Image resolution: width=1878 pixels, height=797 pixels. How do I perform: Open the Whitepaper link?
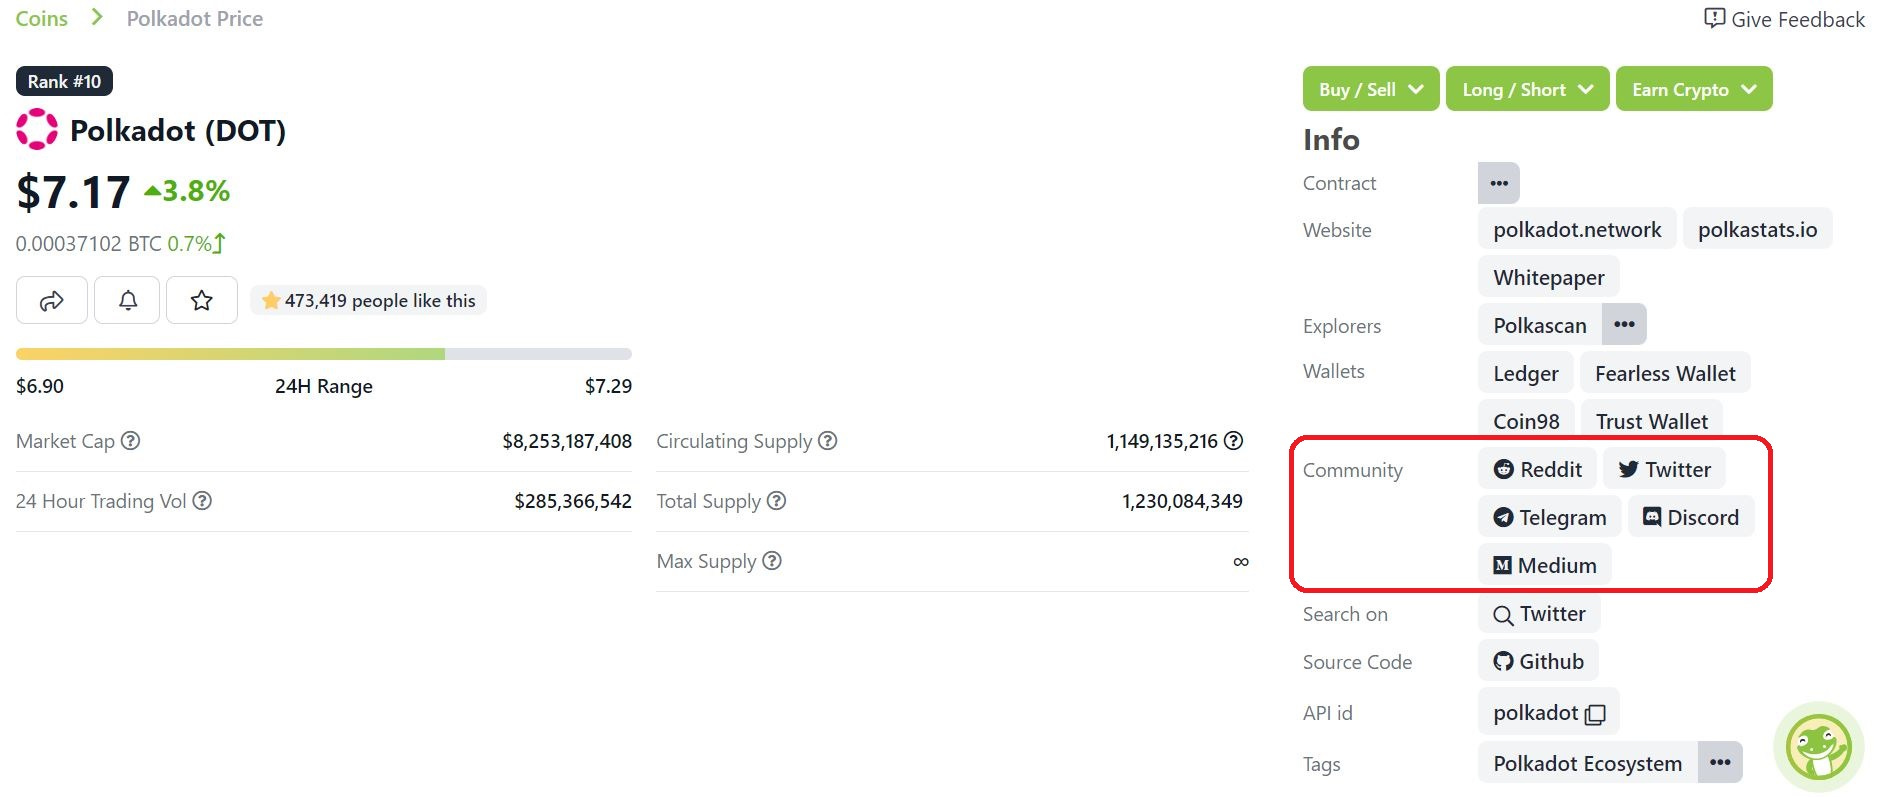(1548, 277)
